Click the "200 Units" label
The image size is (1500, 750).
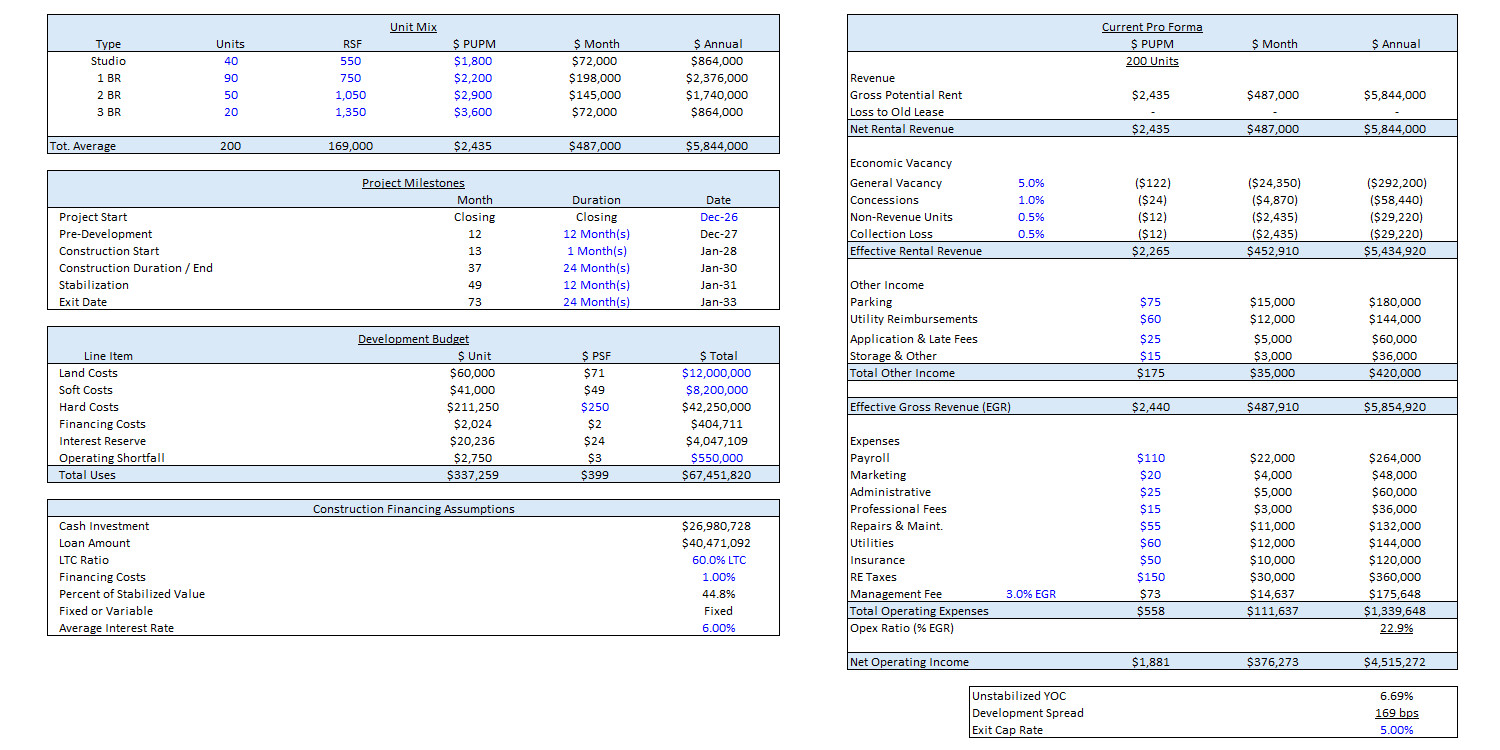tap(1151, 61)
